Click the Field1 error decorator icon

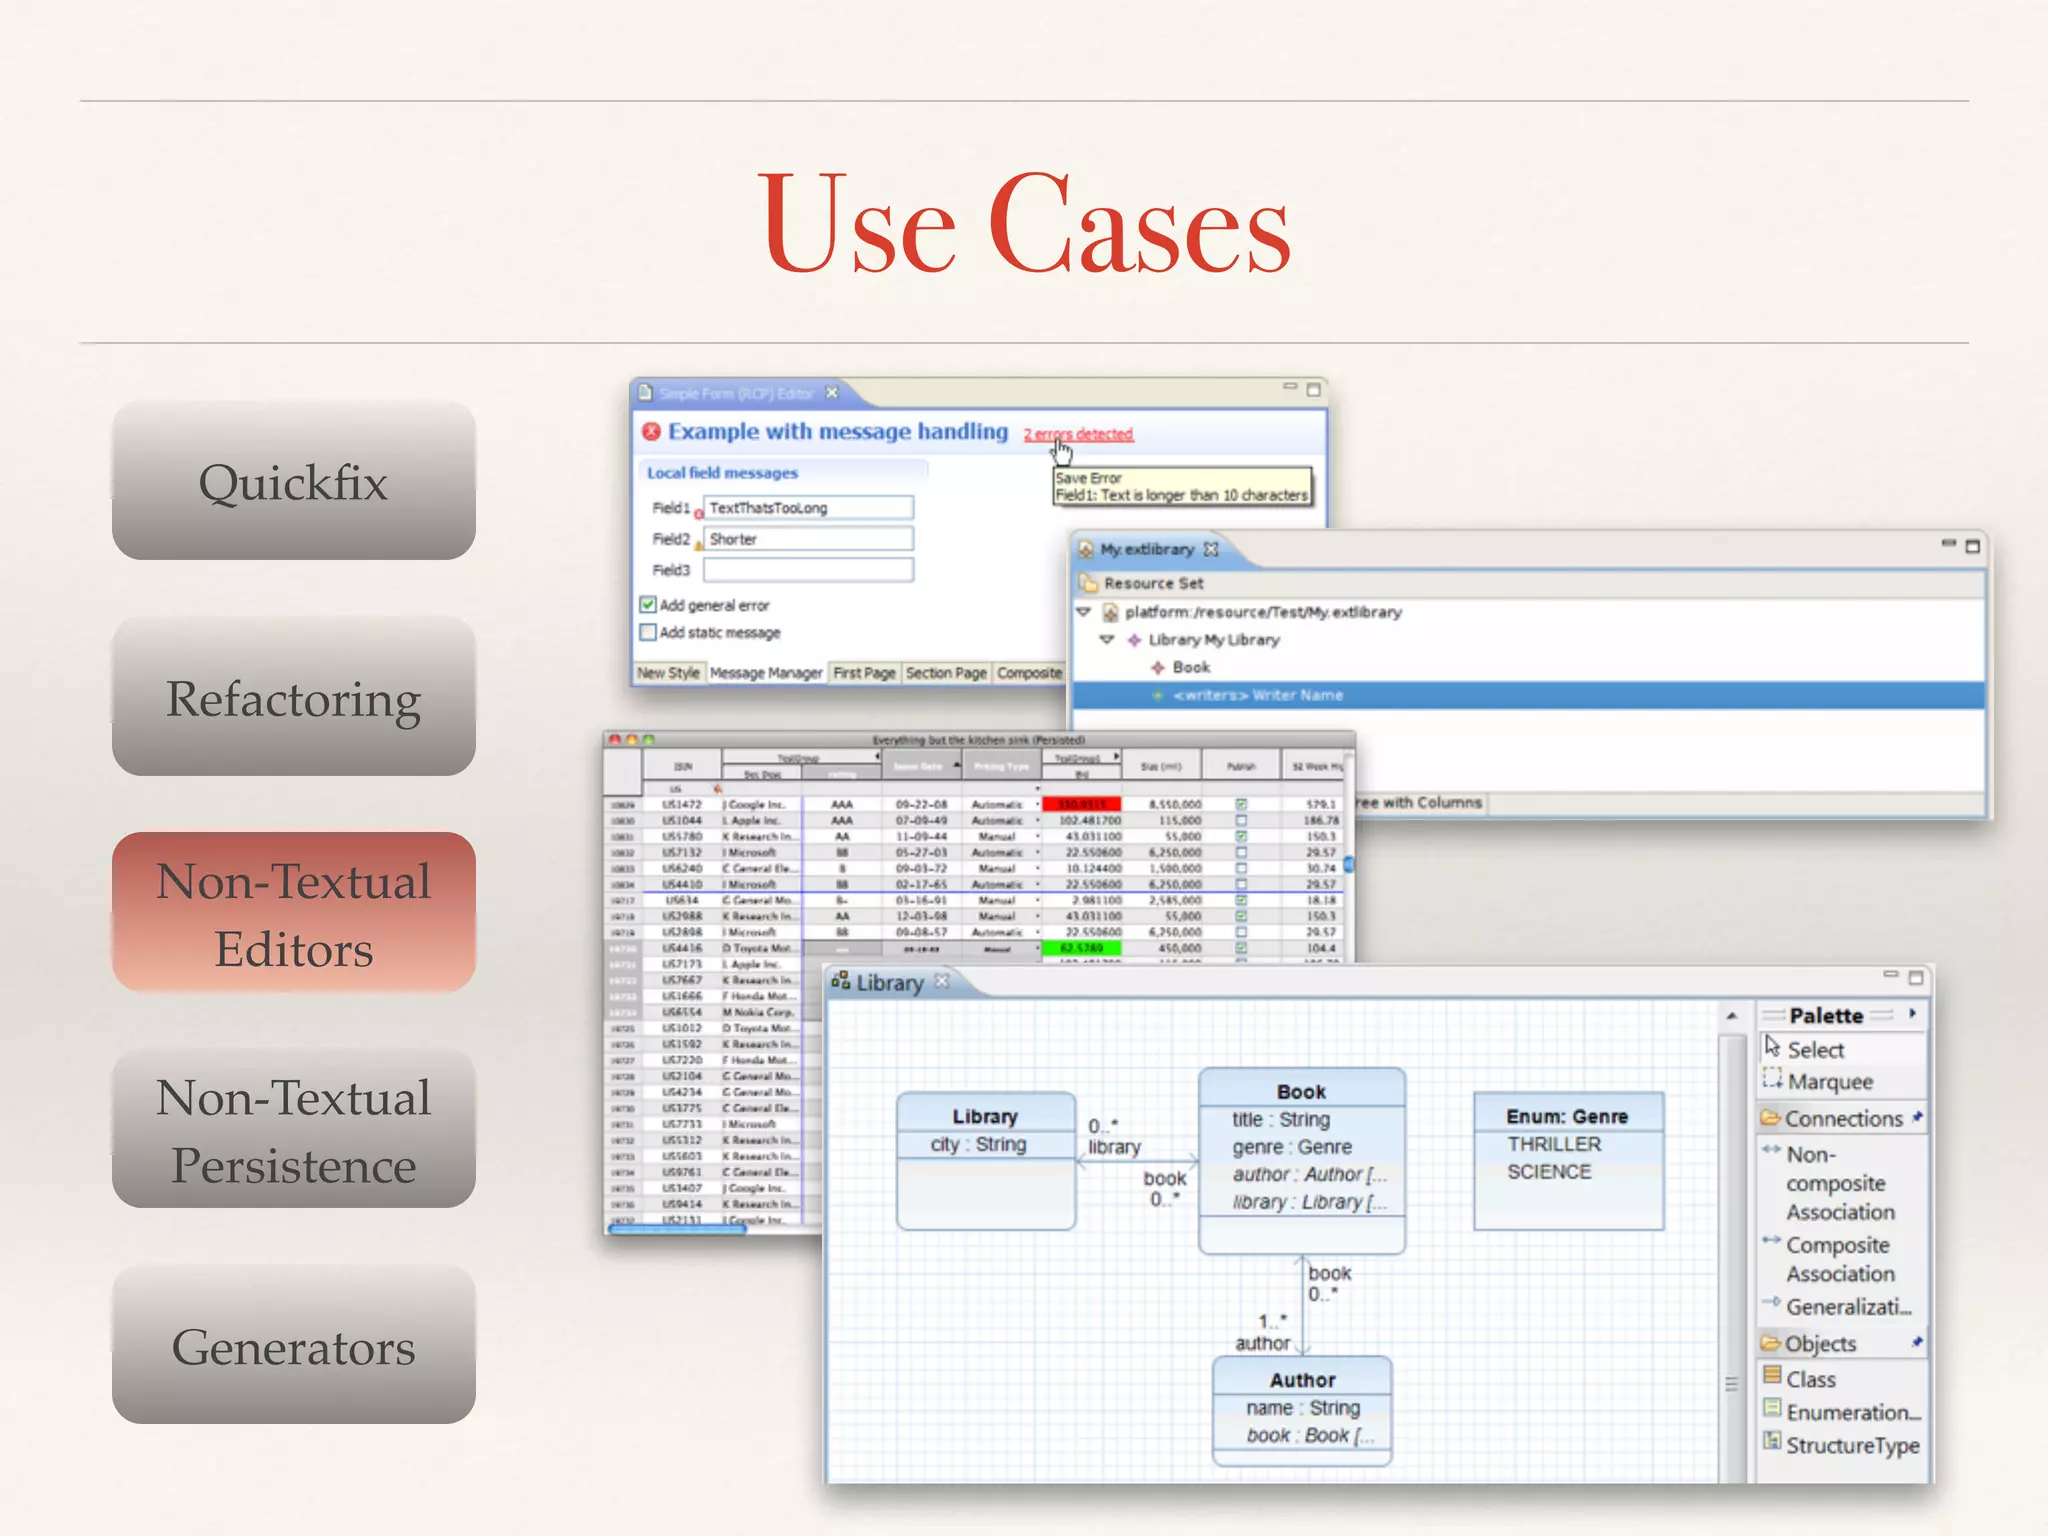coord(698,515)
